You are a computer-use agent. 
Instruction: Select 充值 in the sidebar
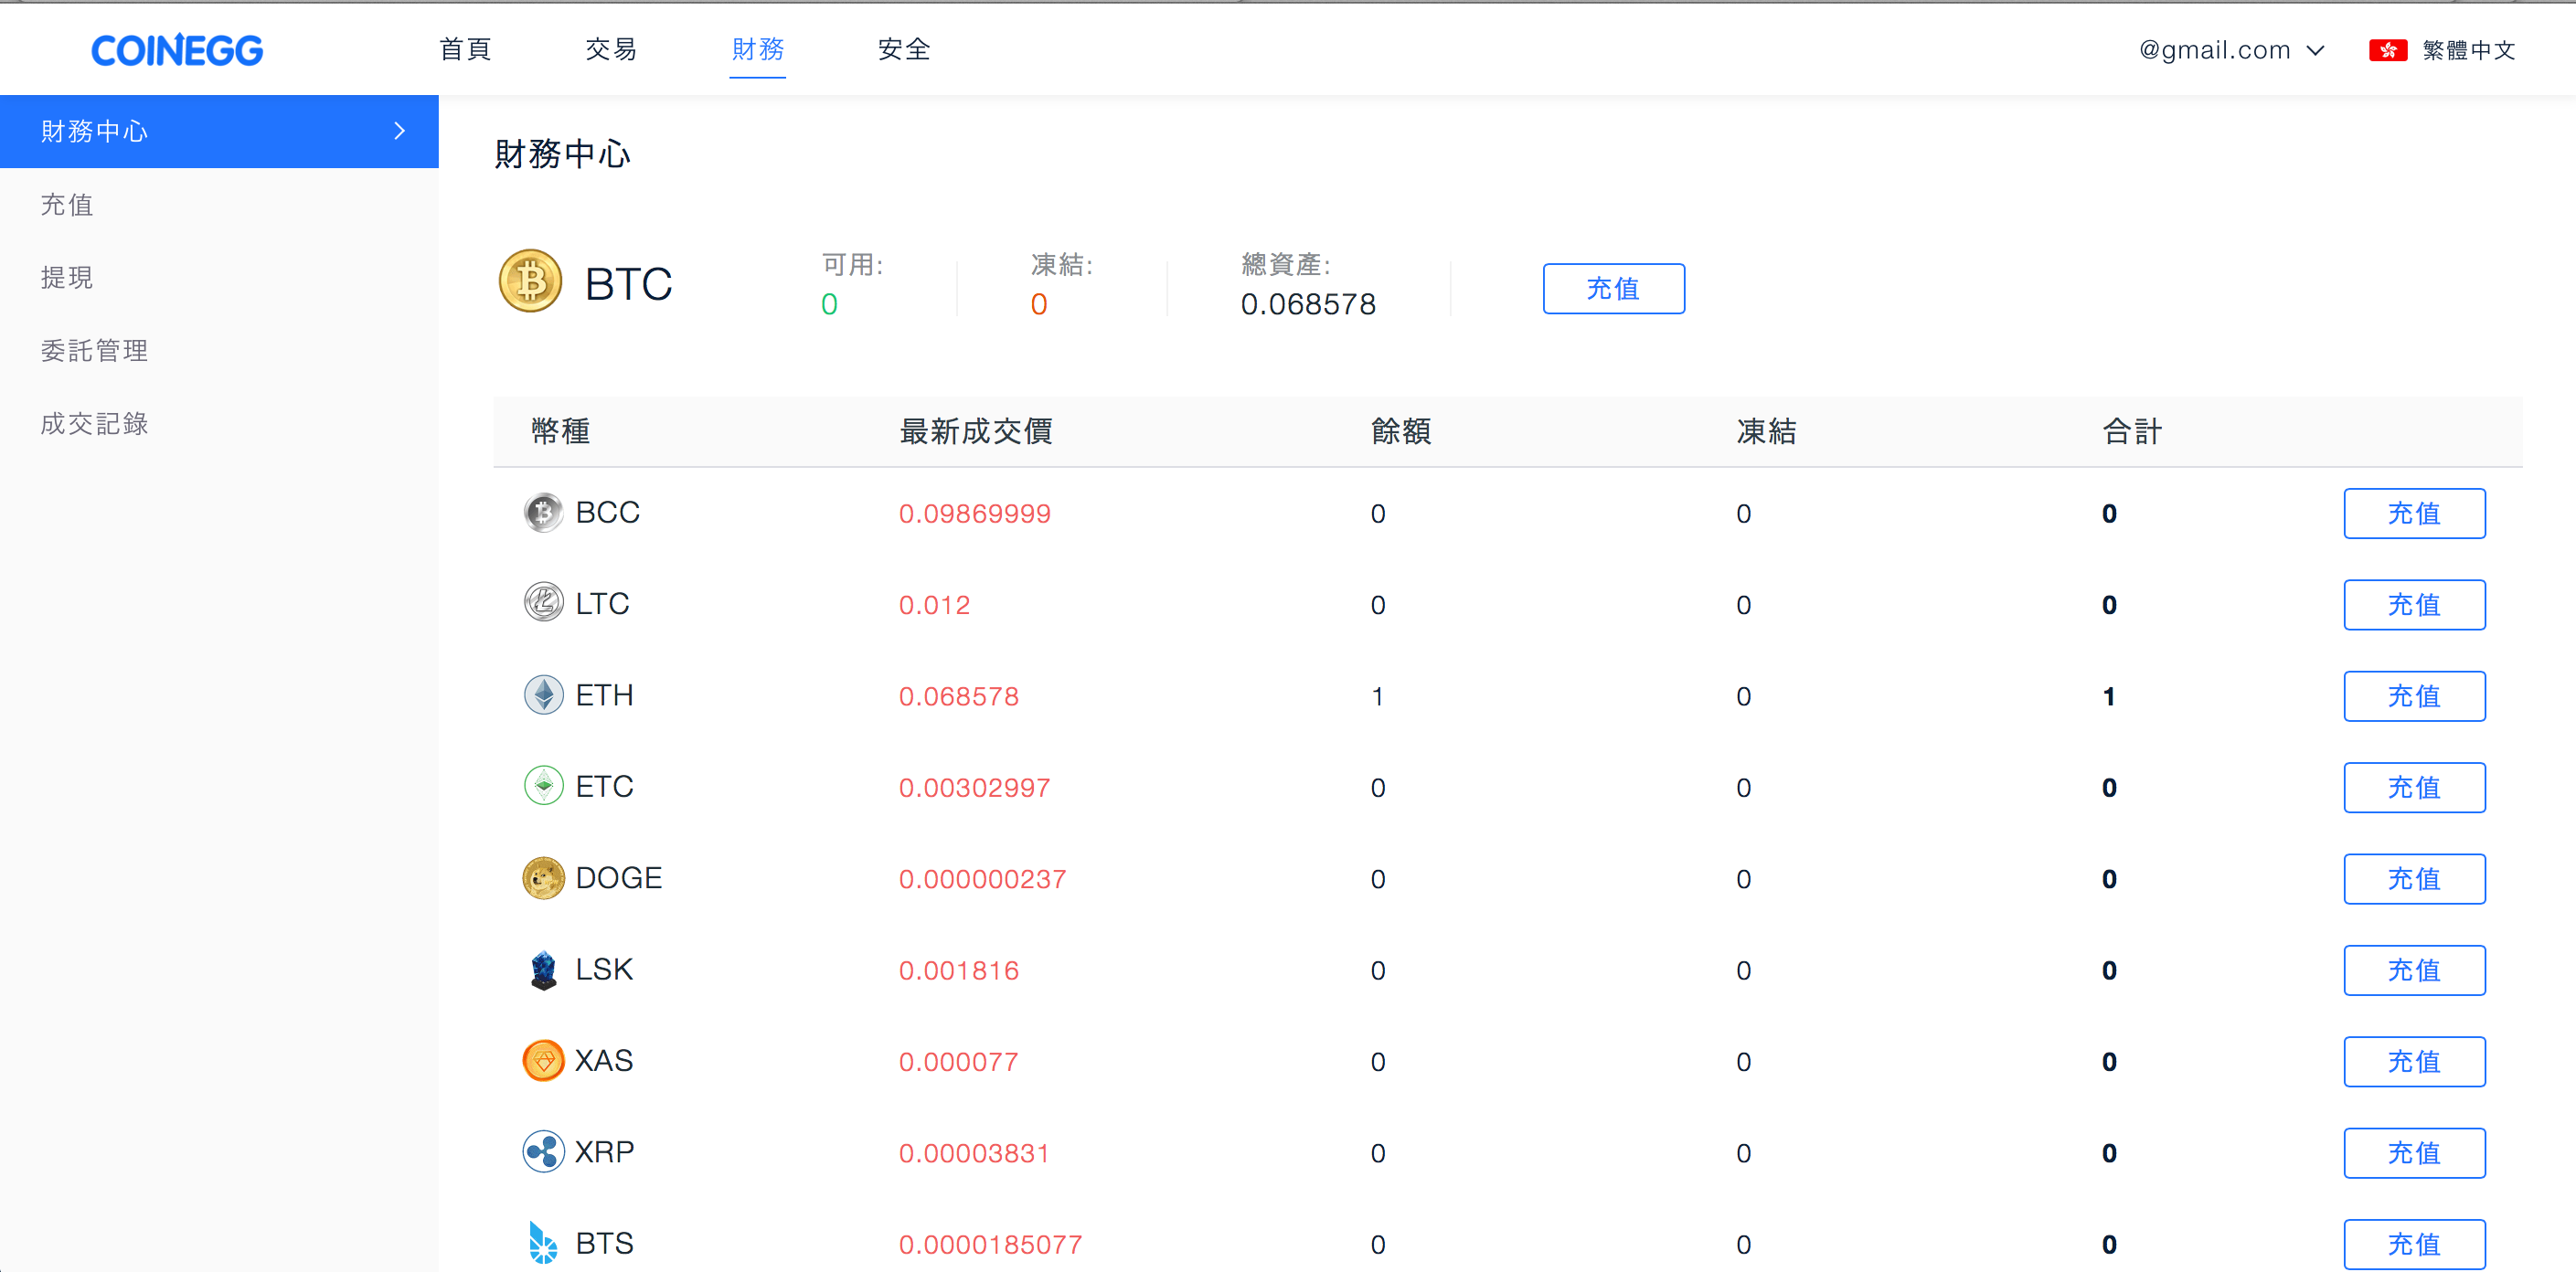click(219, 204)
